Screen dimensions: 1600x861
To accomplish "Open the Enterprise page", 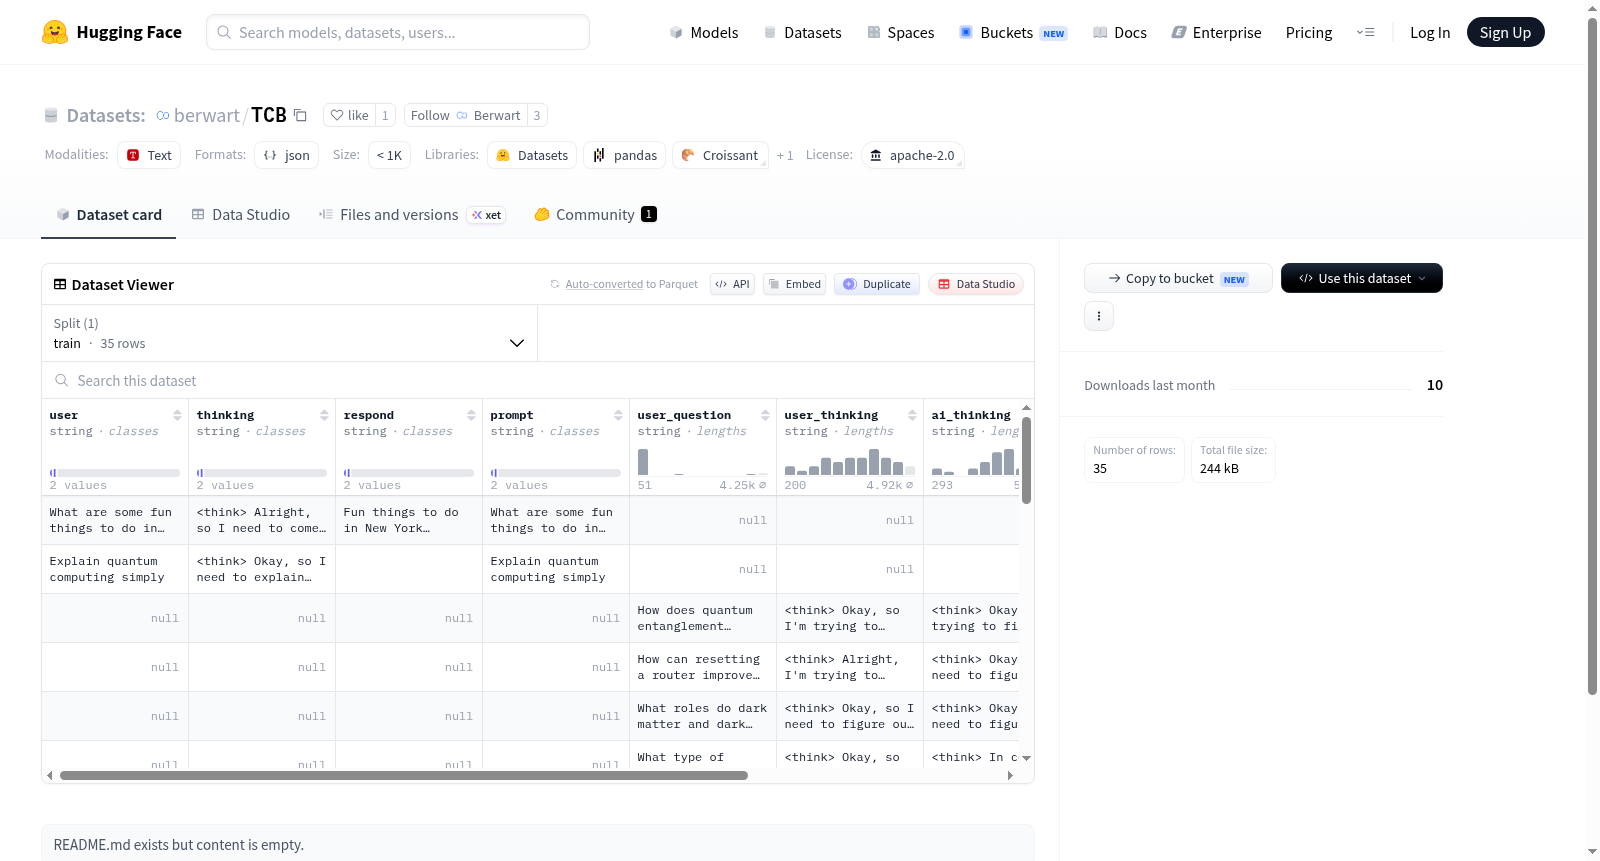I will (x=1216, y=32).
